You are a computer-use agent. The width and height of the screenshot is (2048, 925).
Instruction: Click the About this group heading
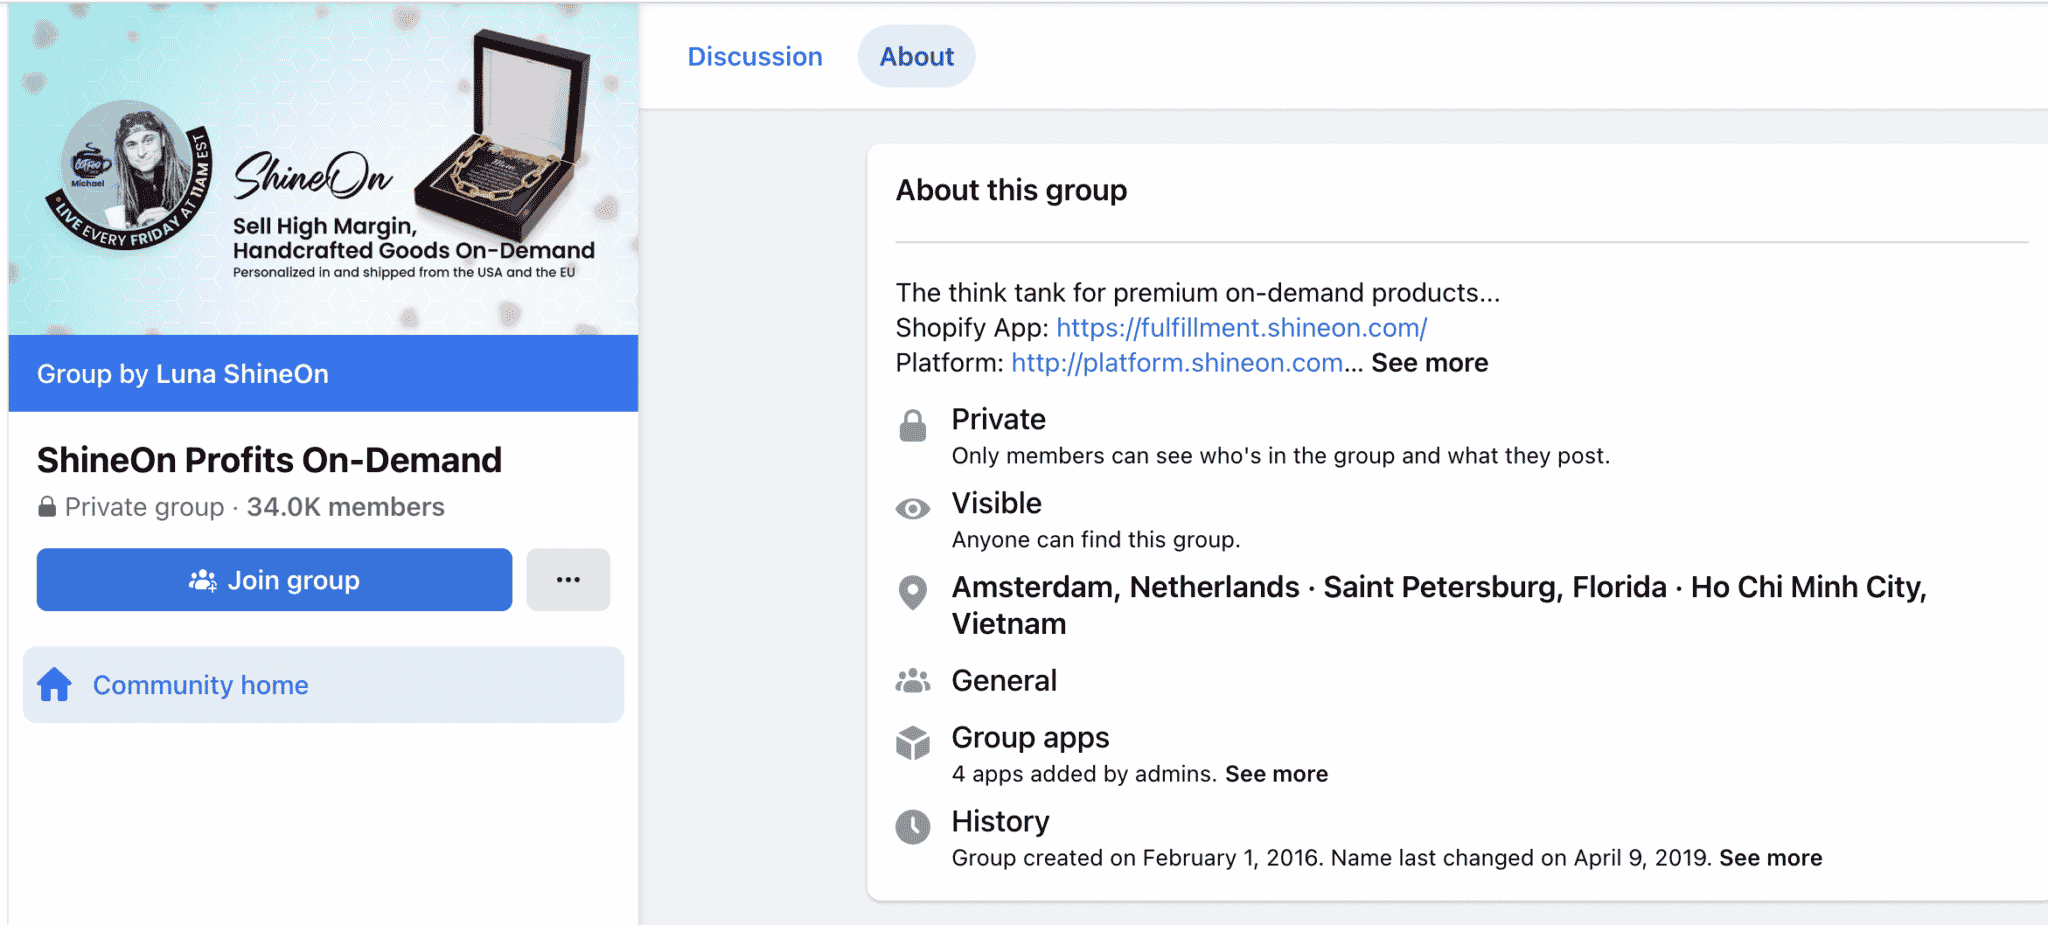[x=1011, y=190]
